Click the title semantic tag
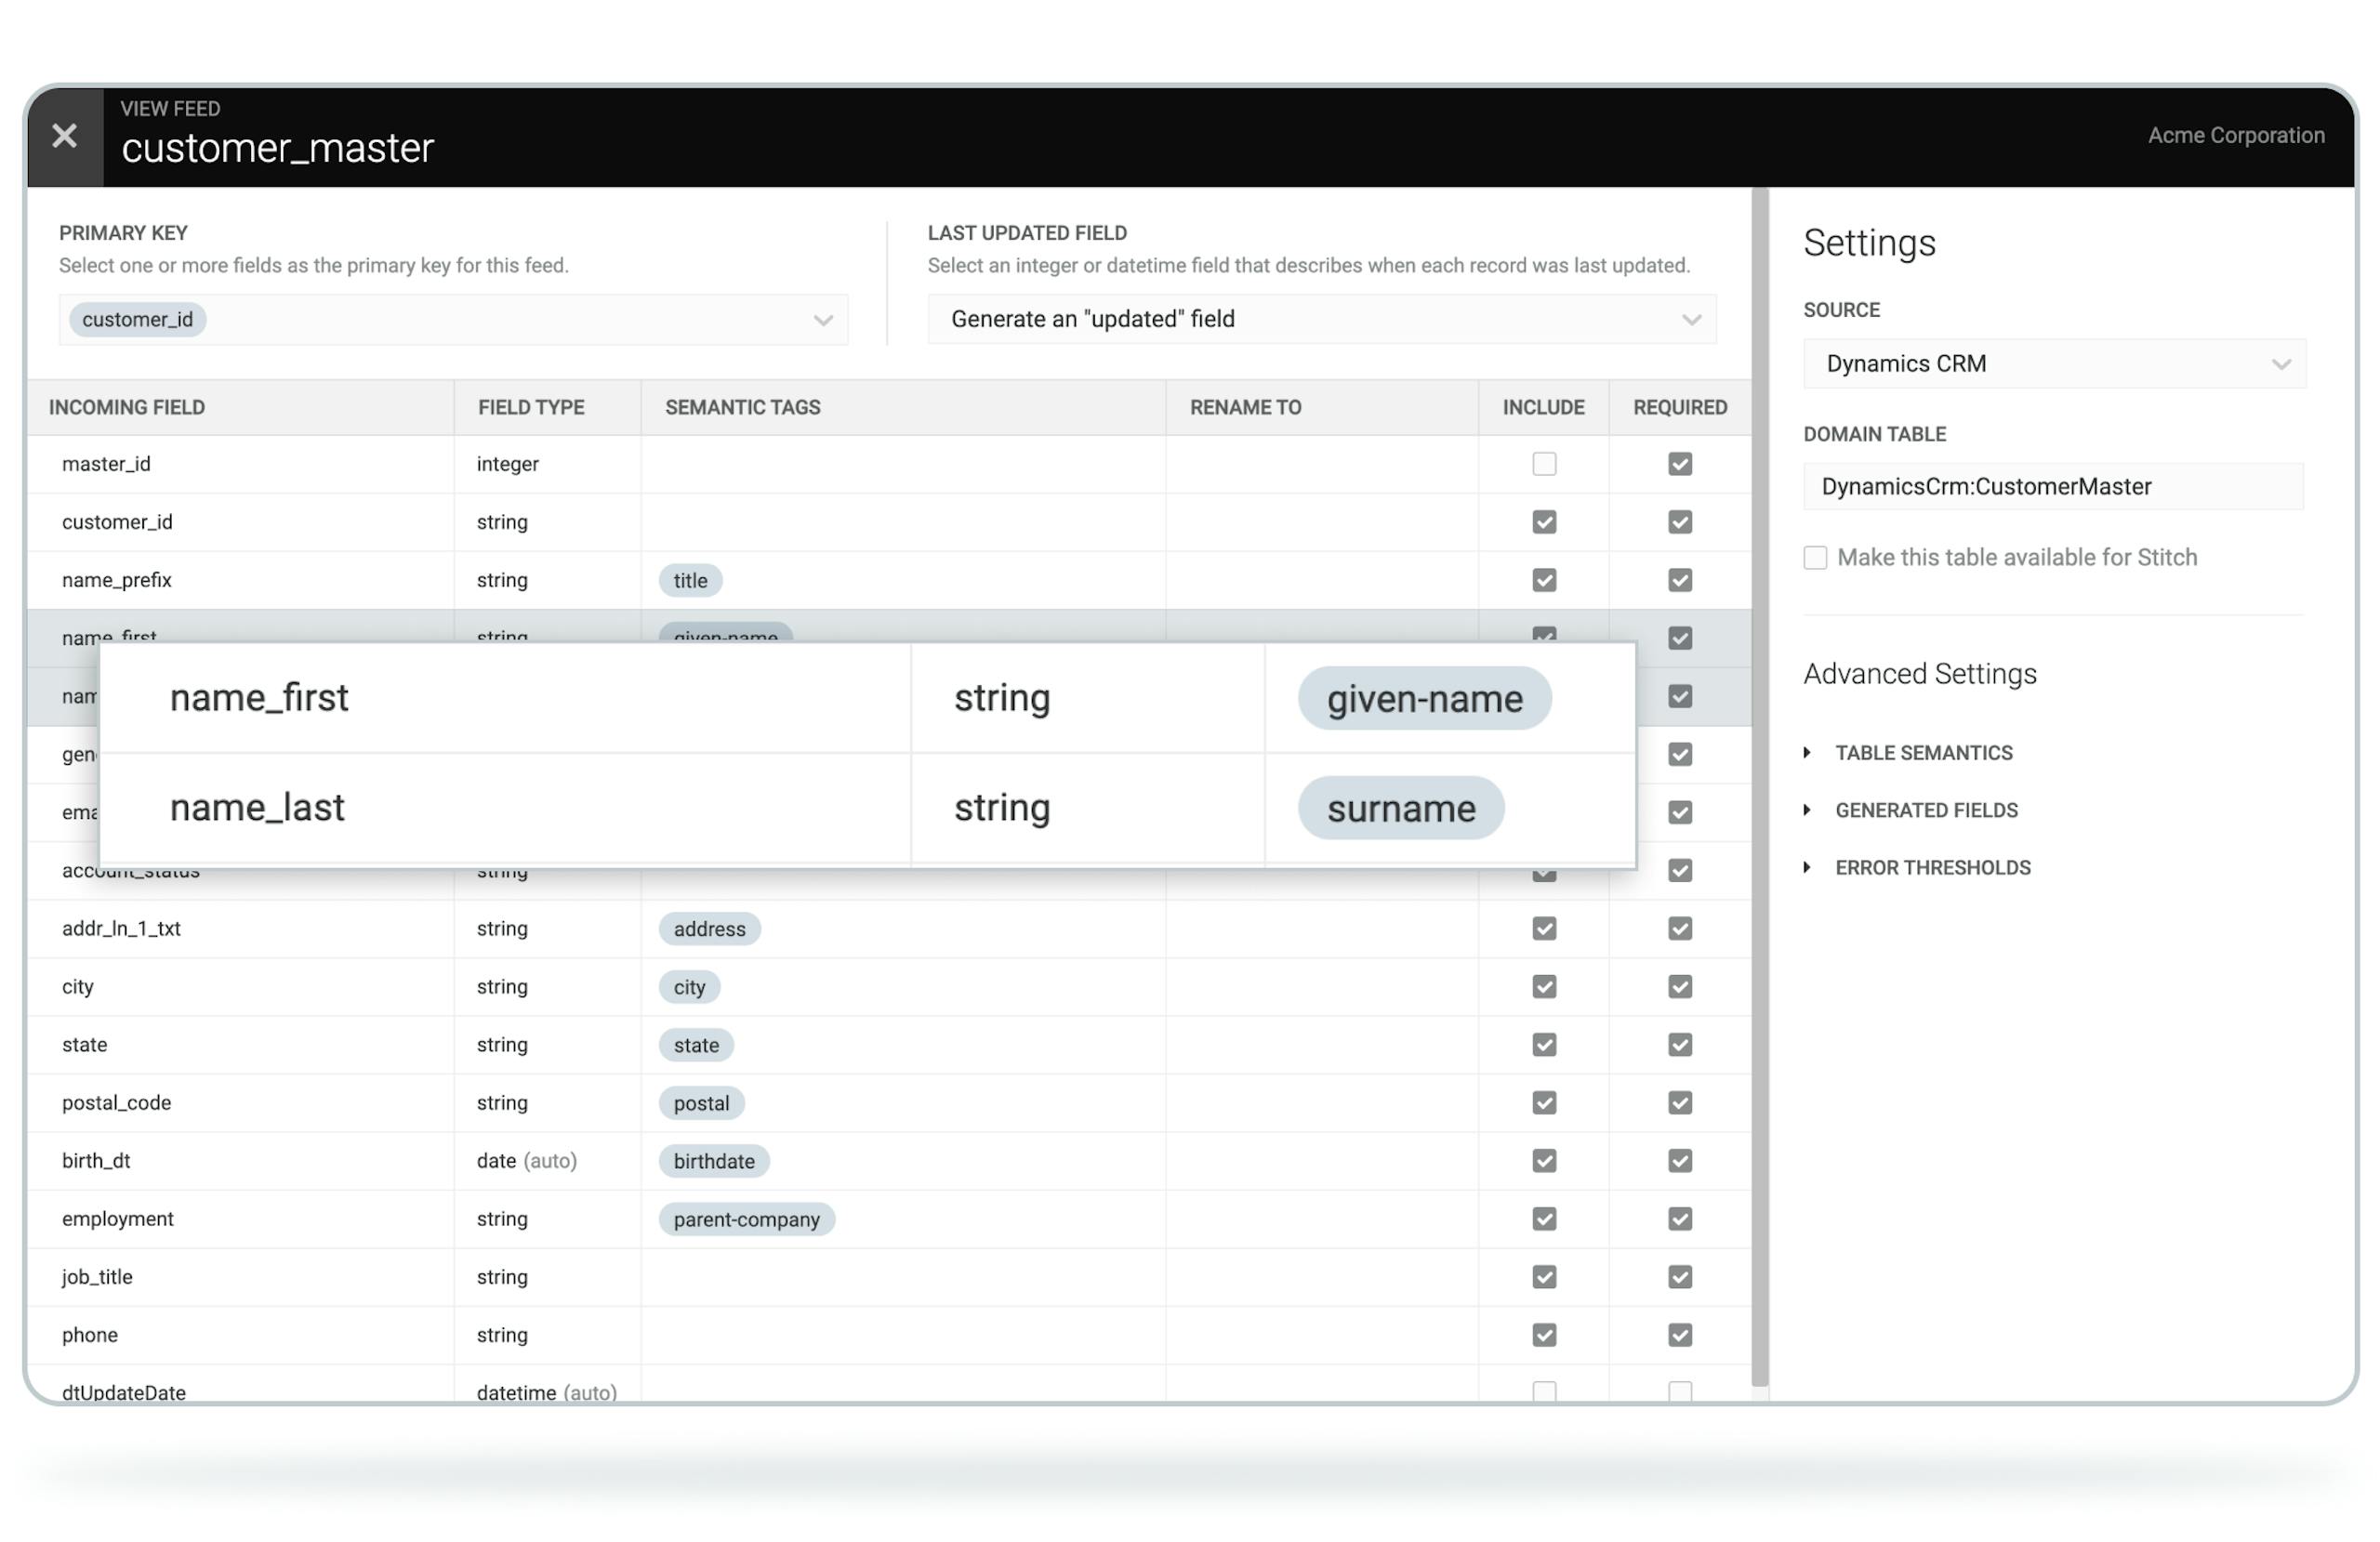 pyautogui.click(x=690, y=581)
